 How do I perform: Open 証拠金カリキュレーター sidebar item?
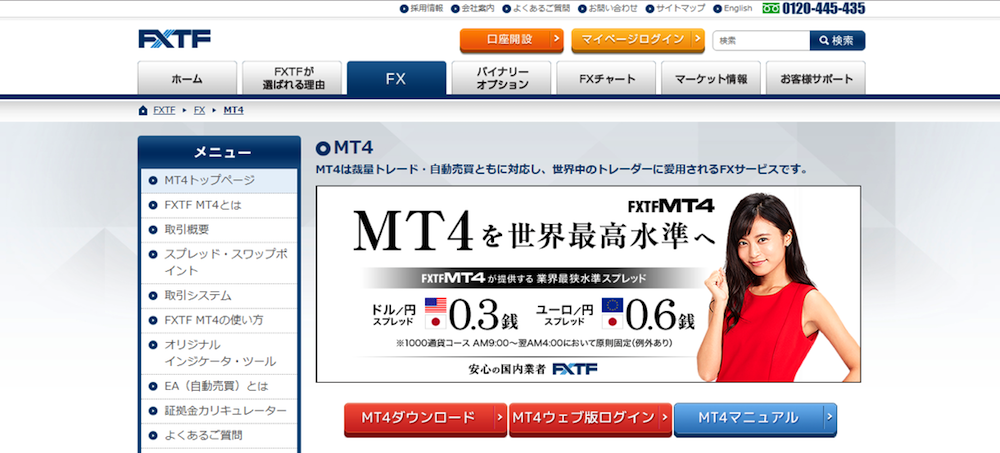219,411
